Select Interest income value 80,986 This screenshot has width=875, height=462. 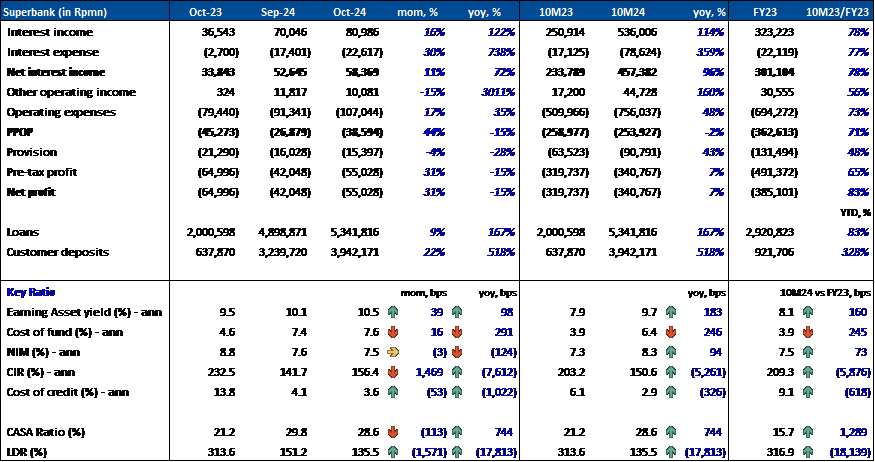[x=362, y=32]
